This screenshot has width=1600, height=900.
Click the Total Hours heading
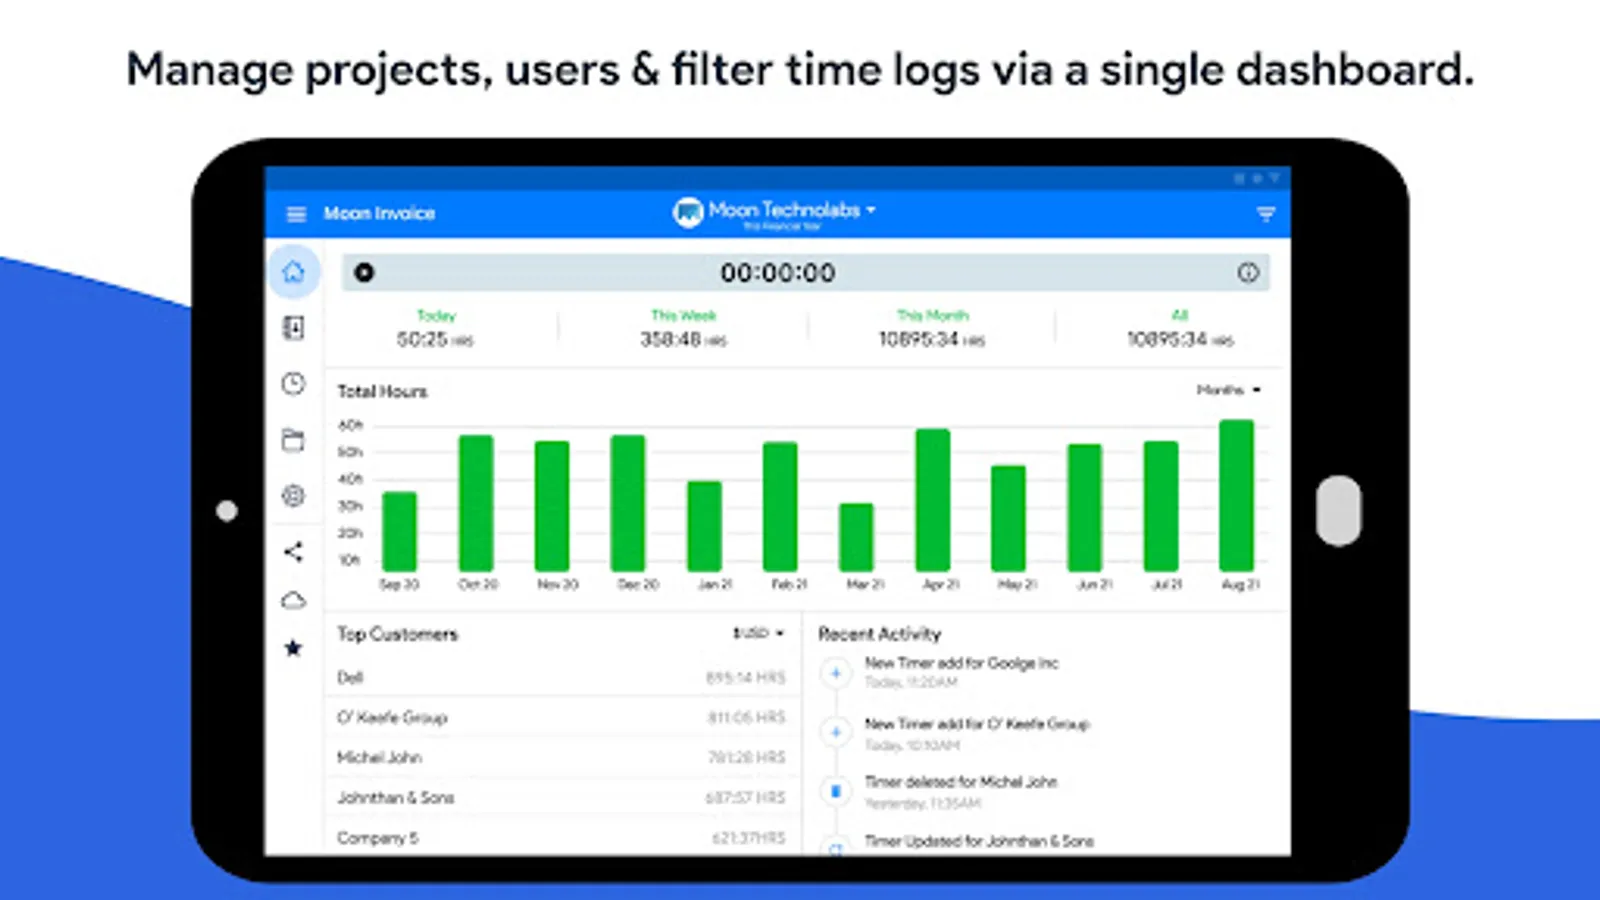(x=382, y=391)
